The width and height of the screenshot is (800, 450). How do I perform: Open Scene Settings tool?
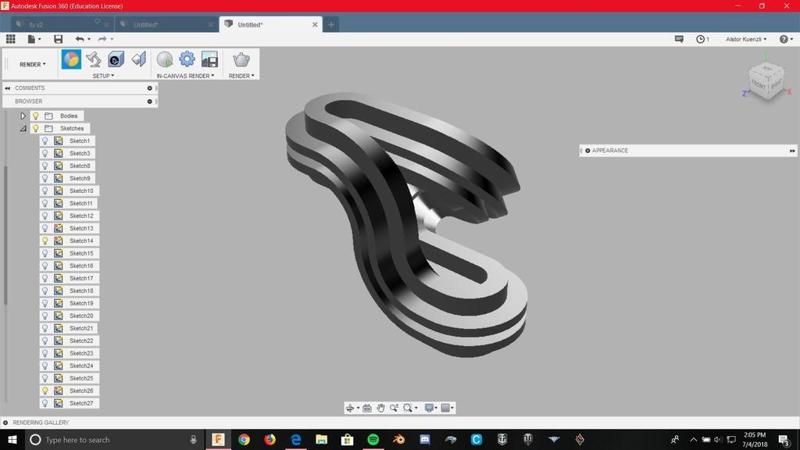point(94,60)
